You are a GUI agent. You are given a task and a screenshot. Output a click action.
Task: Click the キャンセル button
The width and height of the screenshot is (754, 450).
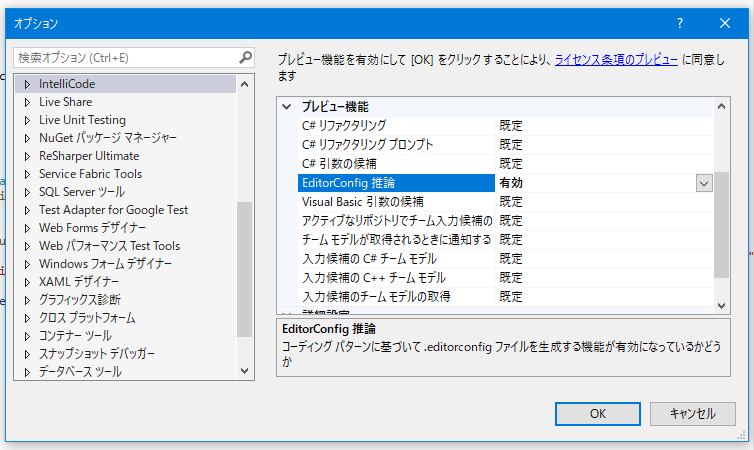click(x=692, y=414)
